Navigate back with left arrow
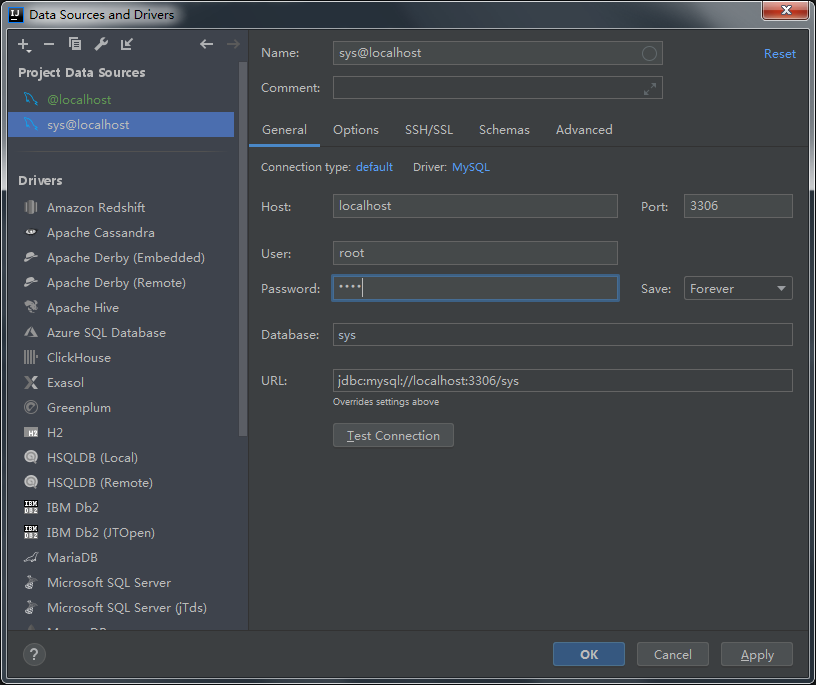The height and width of the screenshot is (685, 816). point(207,44)
